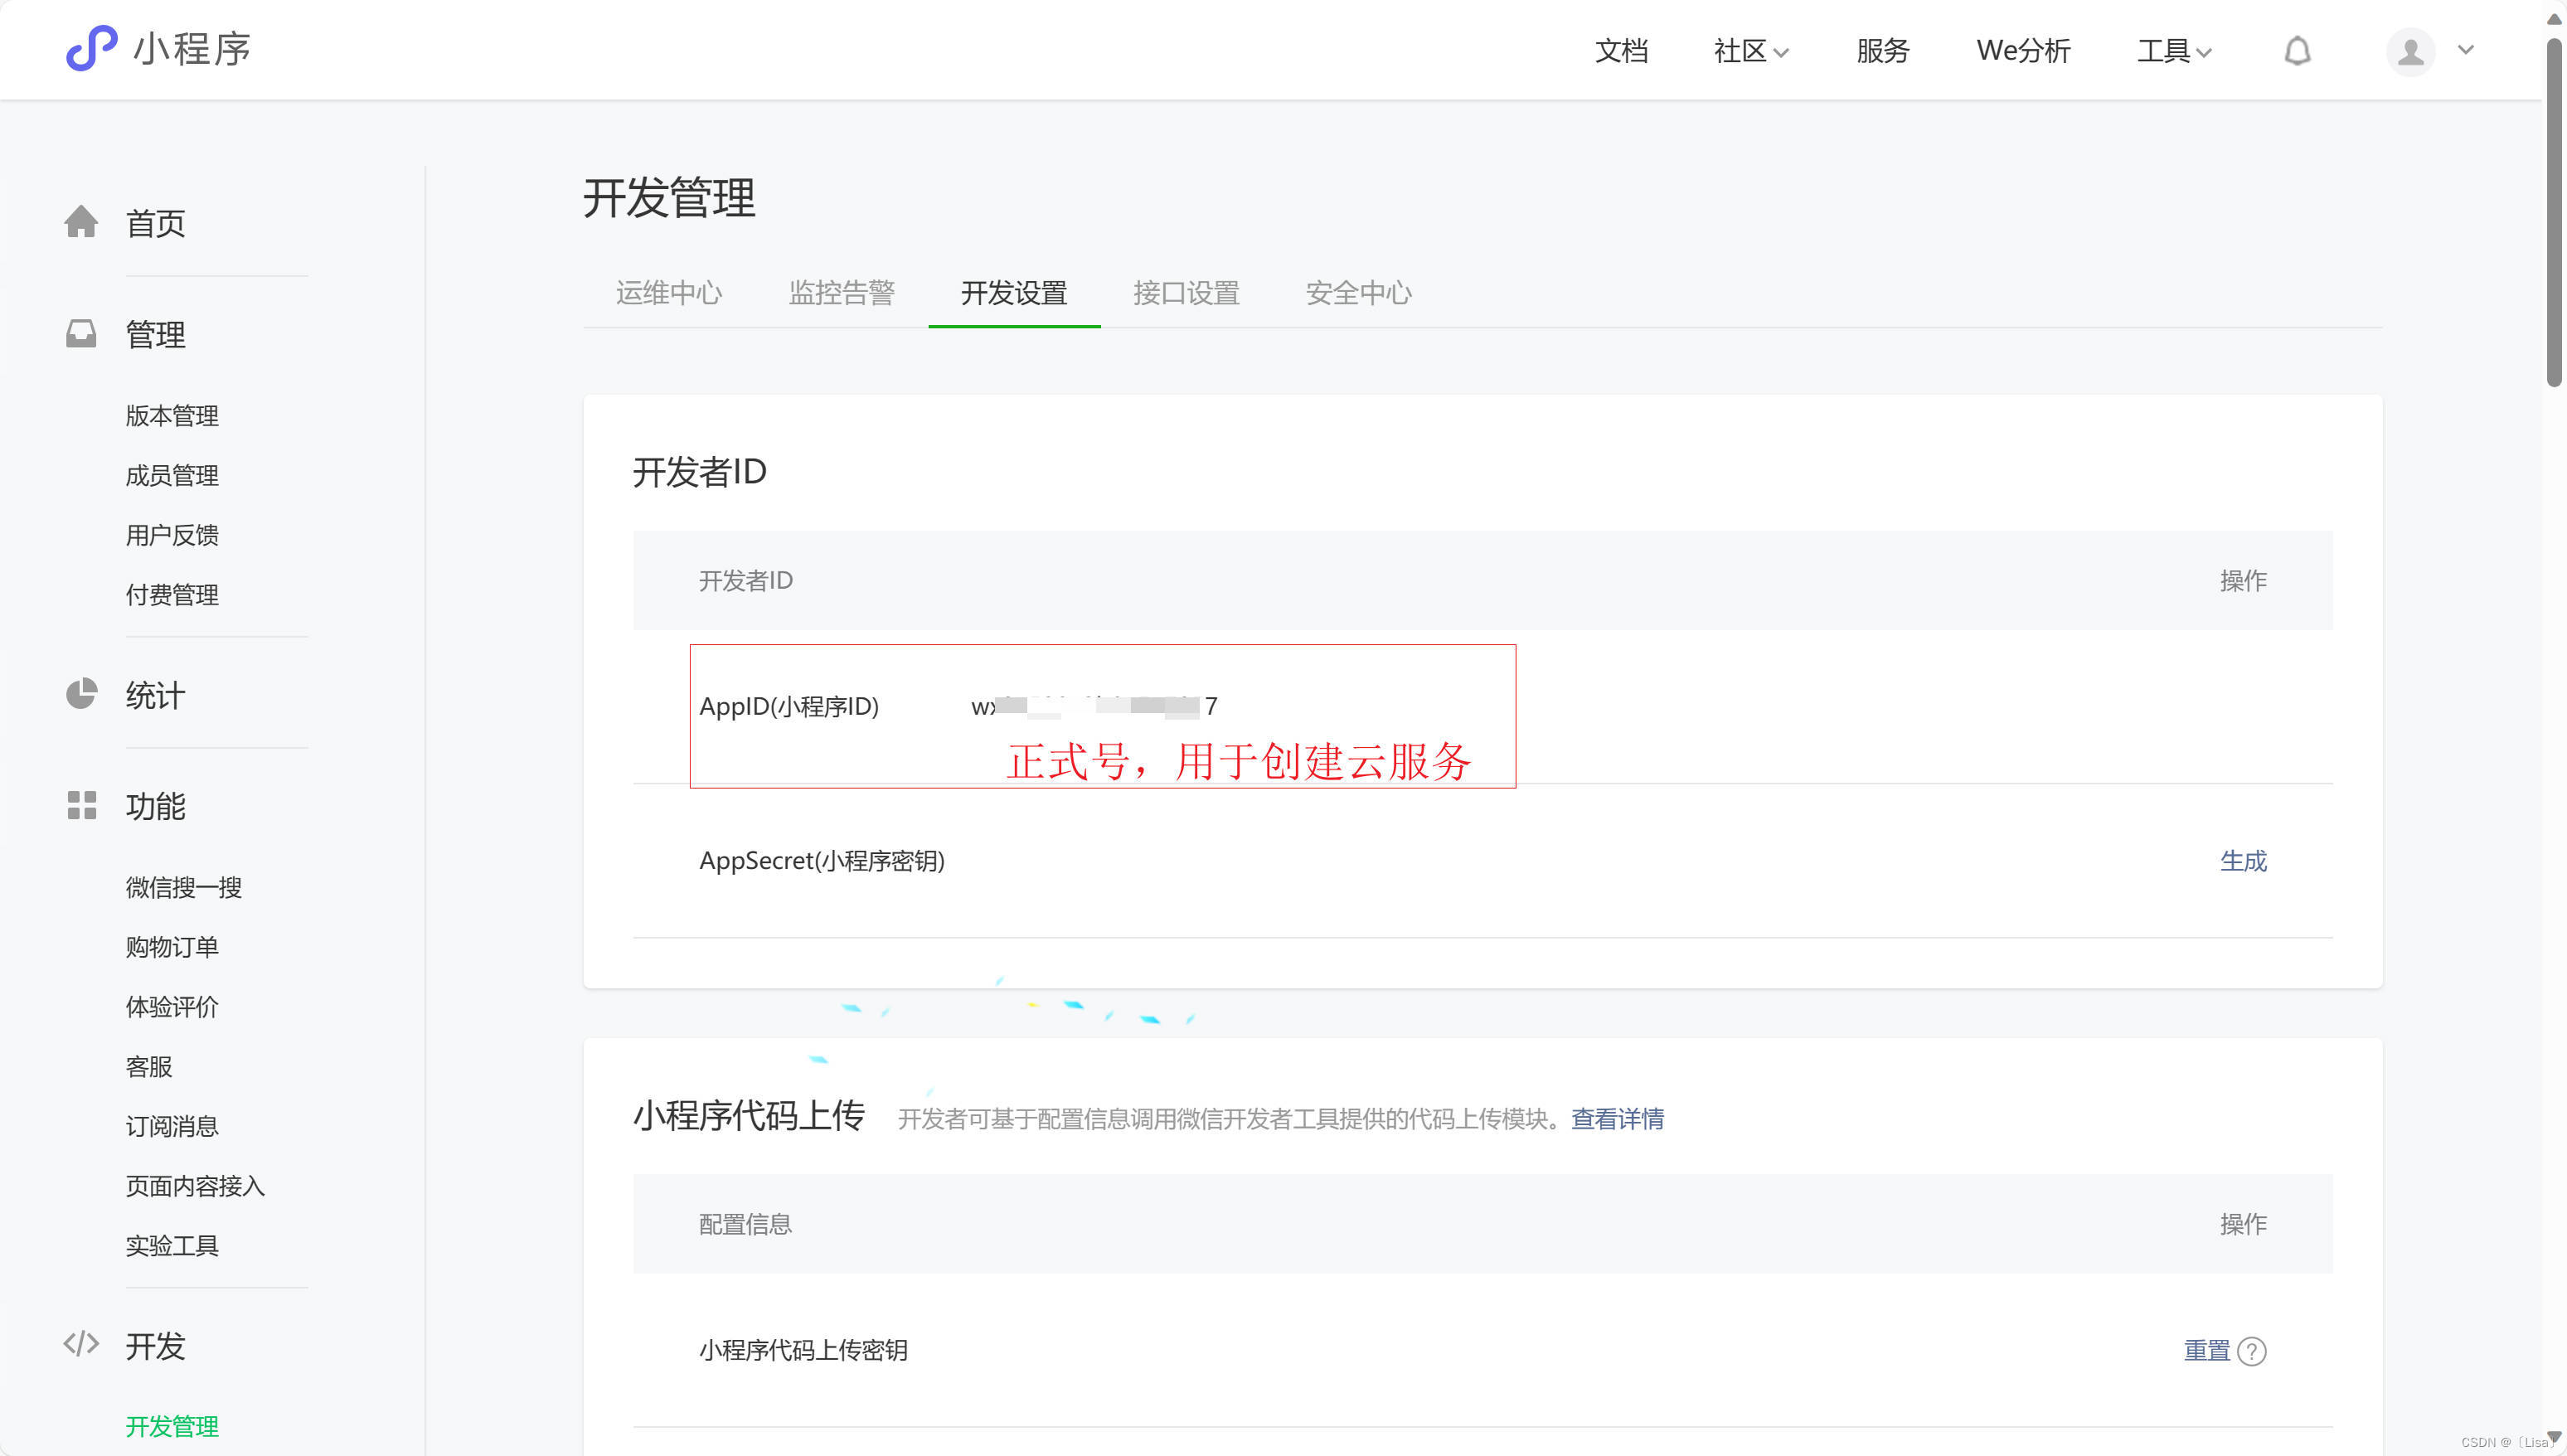Click the page vertical scrollbar thumb
Image resolution: width=2567 pixels, height=1456 pixels.
(x=2554, y=212)
